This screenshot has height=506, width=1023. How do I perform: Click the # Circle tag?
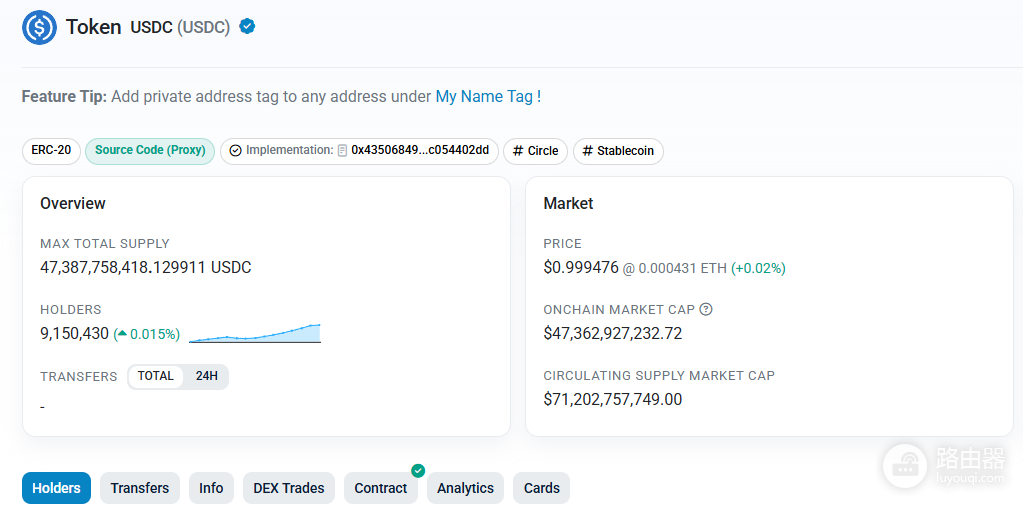(x=536, y=151)
